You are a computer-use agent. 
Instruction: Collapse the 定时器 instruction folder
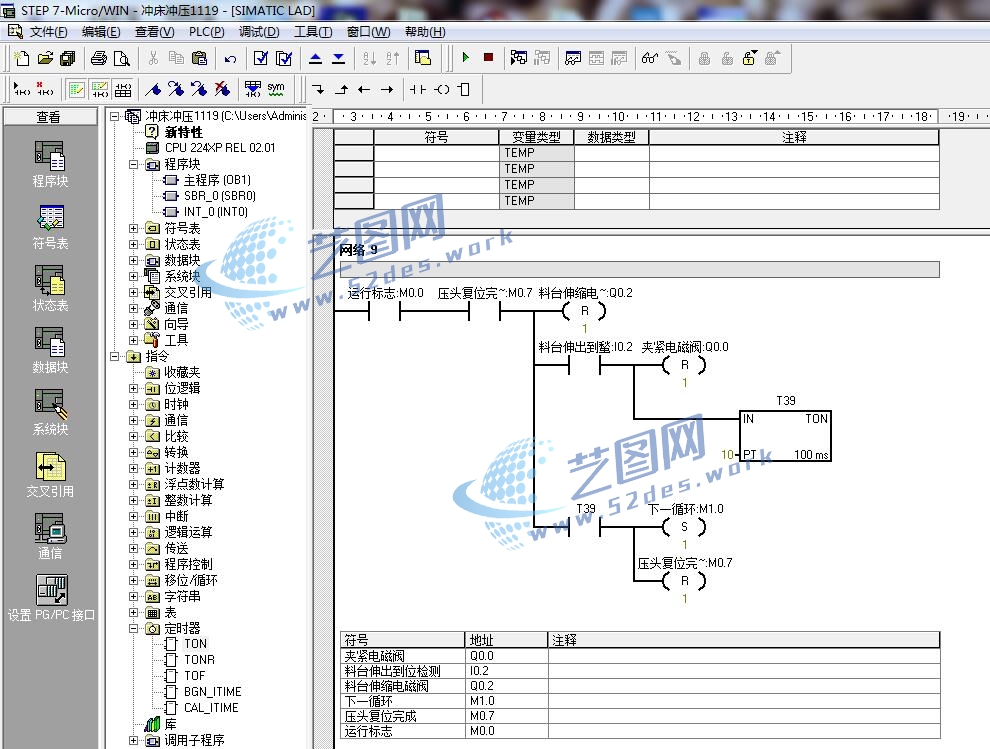point(133,628)
